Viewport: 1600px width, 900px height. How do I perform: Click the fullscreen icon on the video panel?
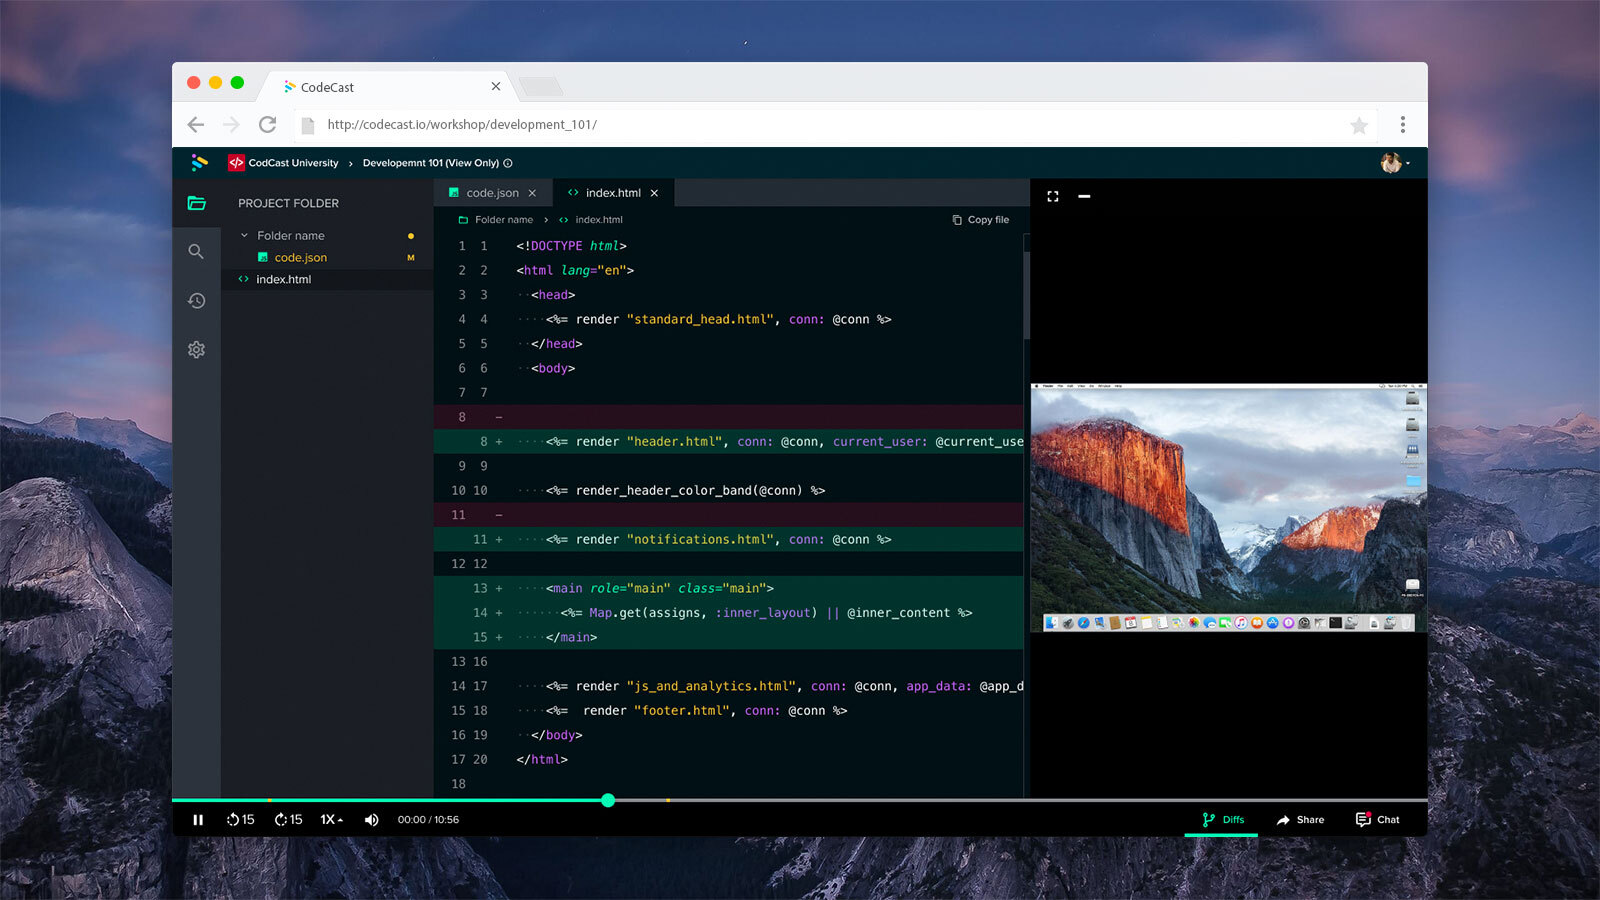(1052, 196)
